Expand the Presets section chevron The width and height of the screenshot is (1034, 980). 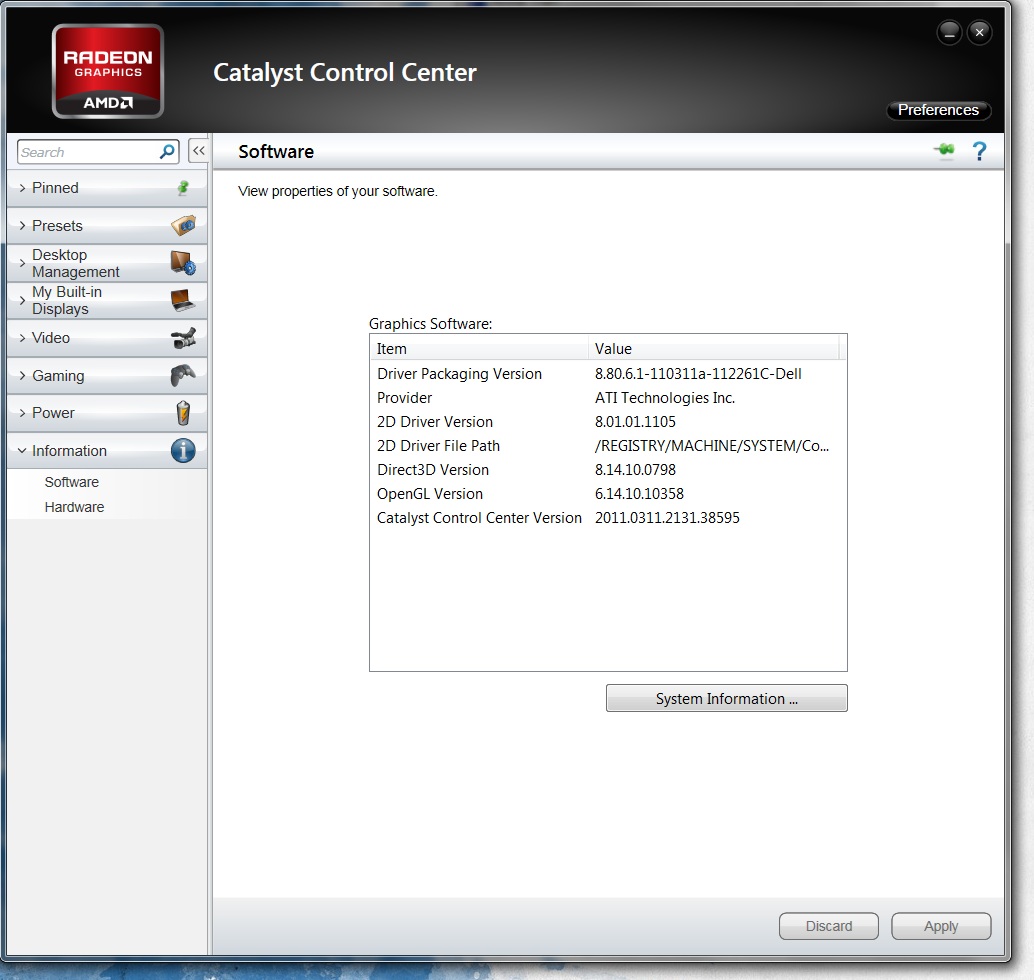(22, 226)
